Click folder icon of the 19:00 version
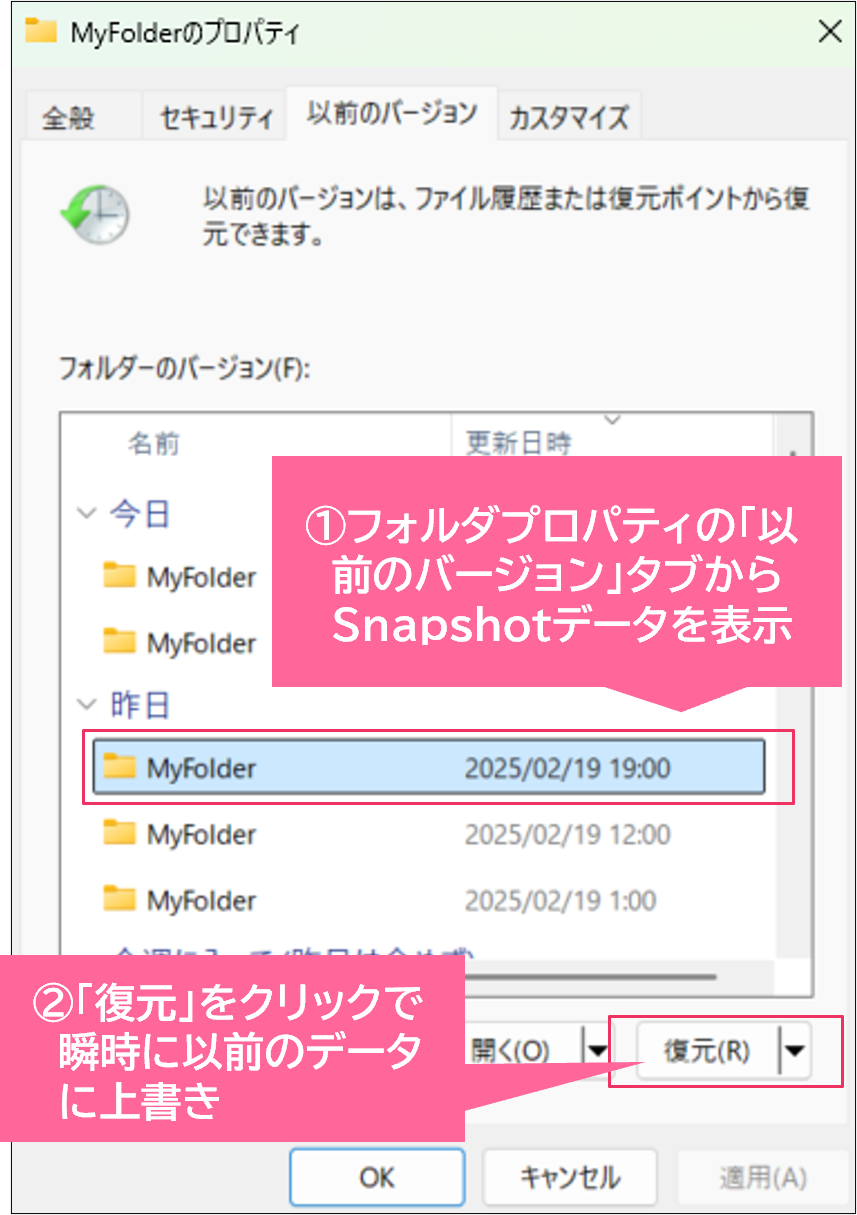The image size is (857, 1215). click(119, 767)
